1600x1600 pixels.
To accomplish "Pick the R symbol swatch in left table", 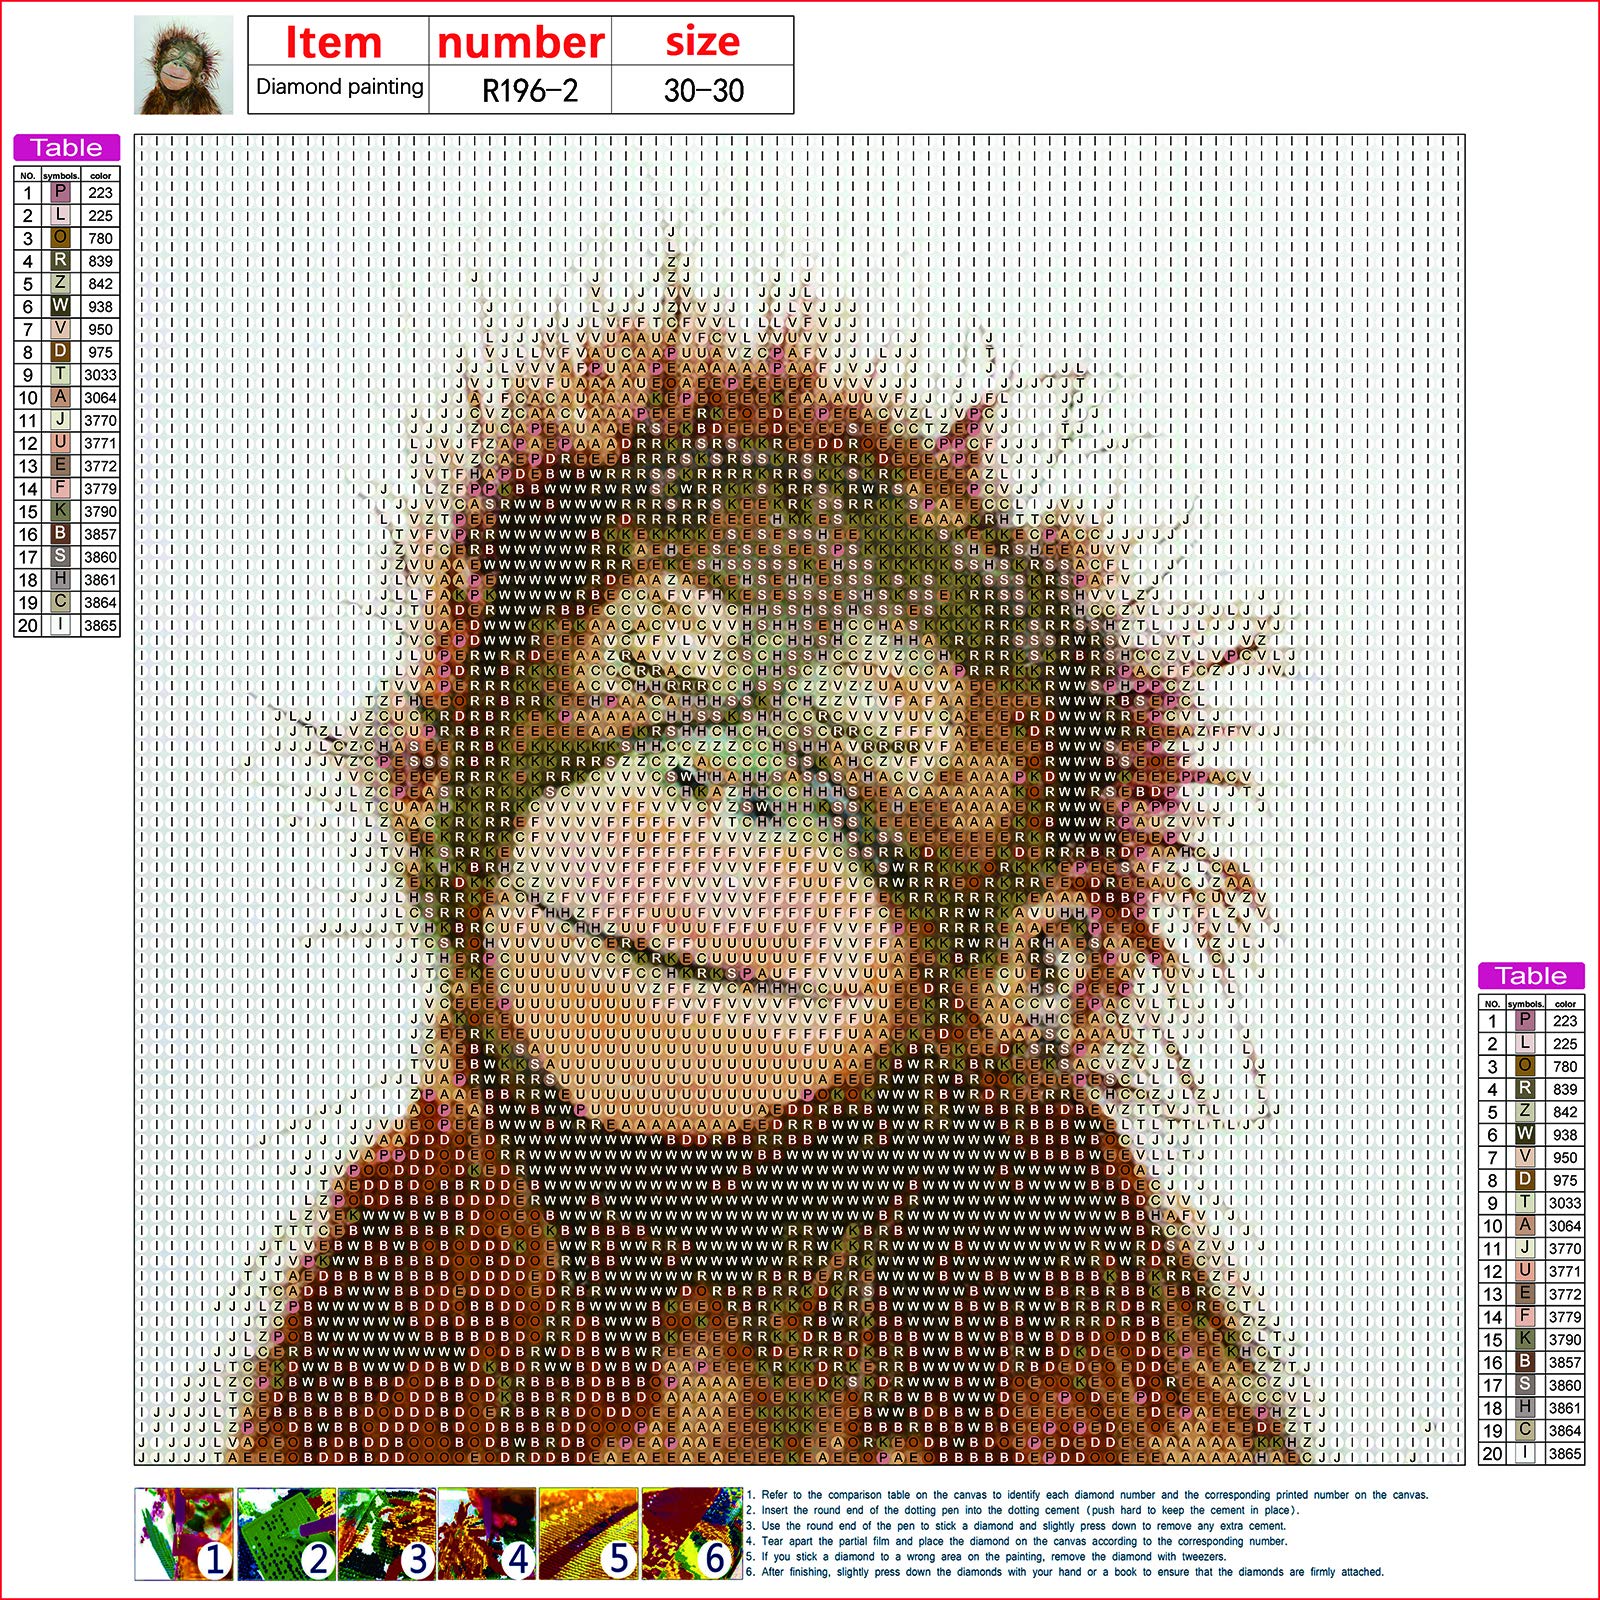I will click(x=60, y=261).
